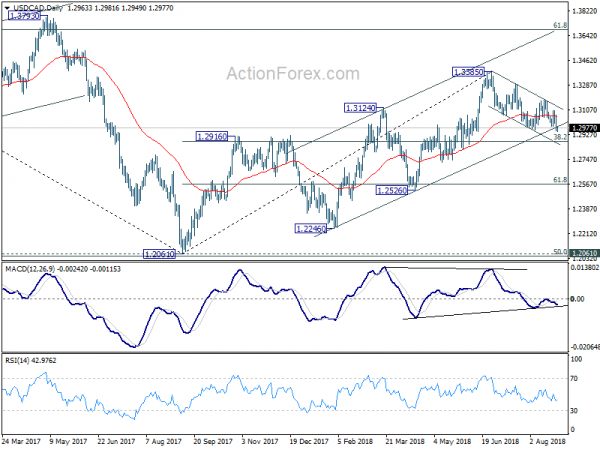Viewport: 600px width, 450px height.
Task: Click the 1.25260 low price label
Action: click(x=392, y=190)
